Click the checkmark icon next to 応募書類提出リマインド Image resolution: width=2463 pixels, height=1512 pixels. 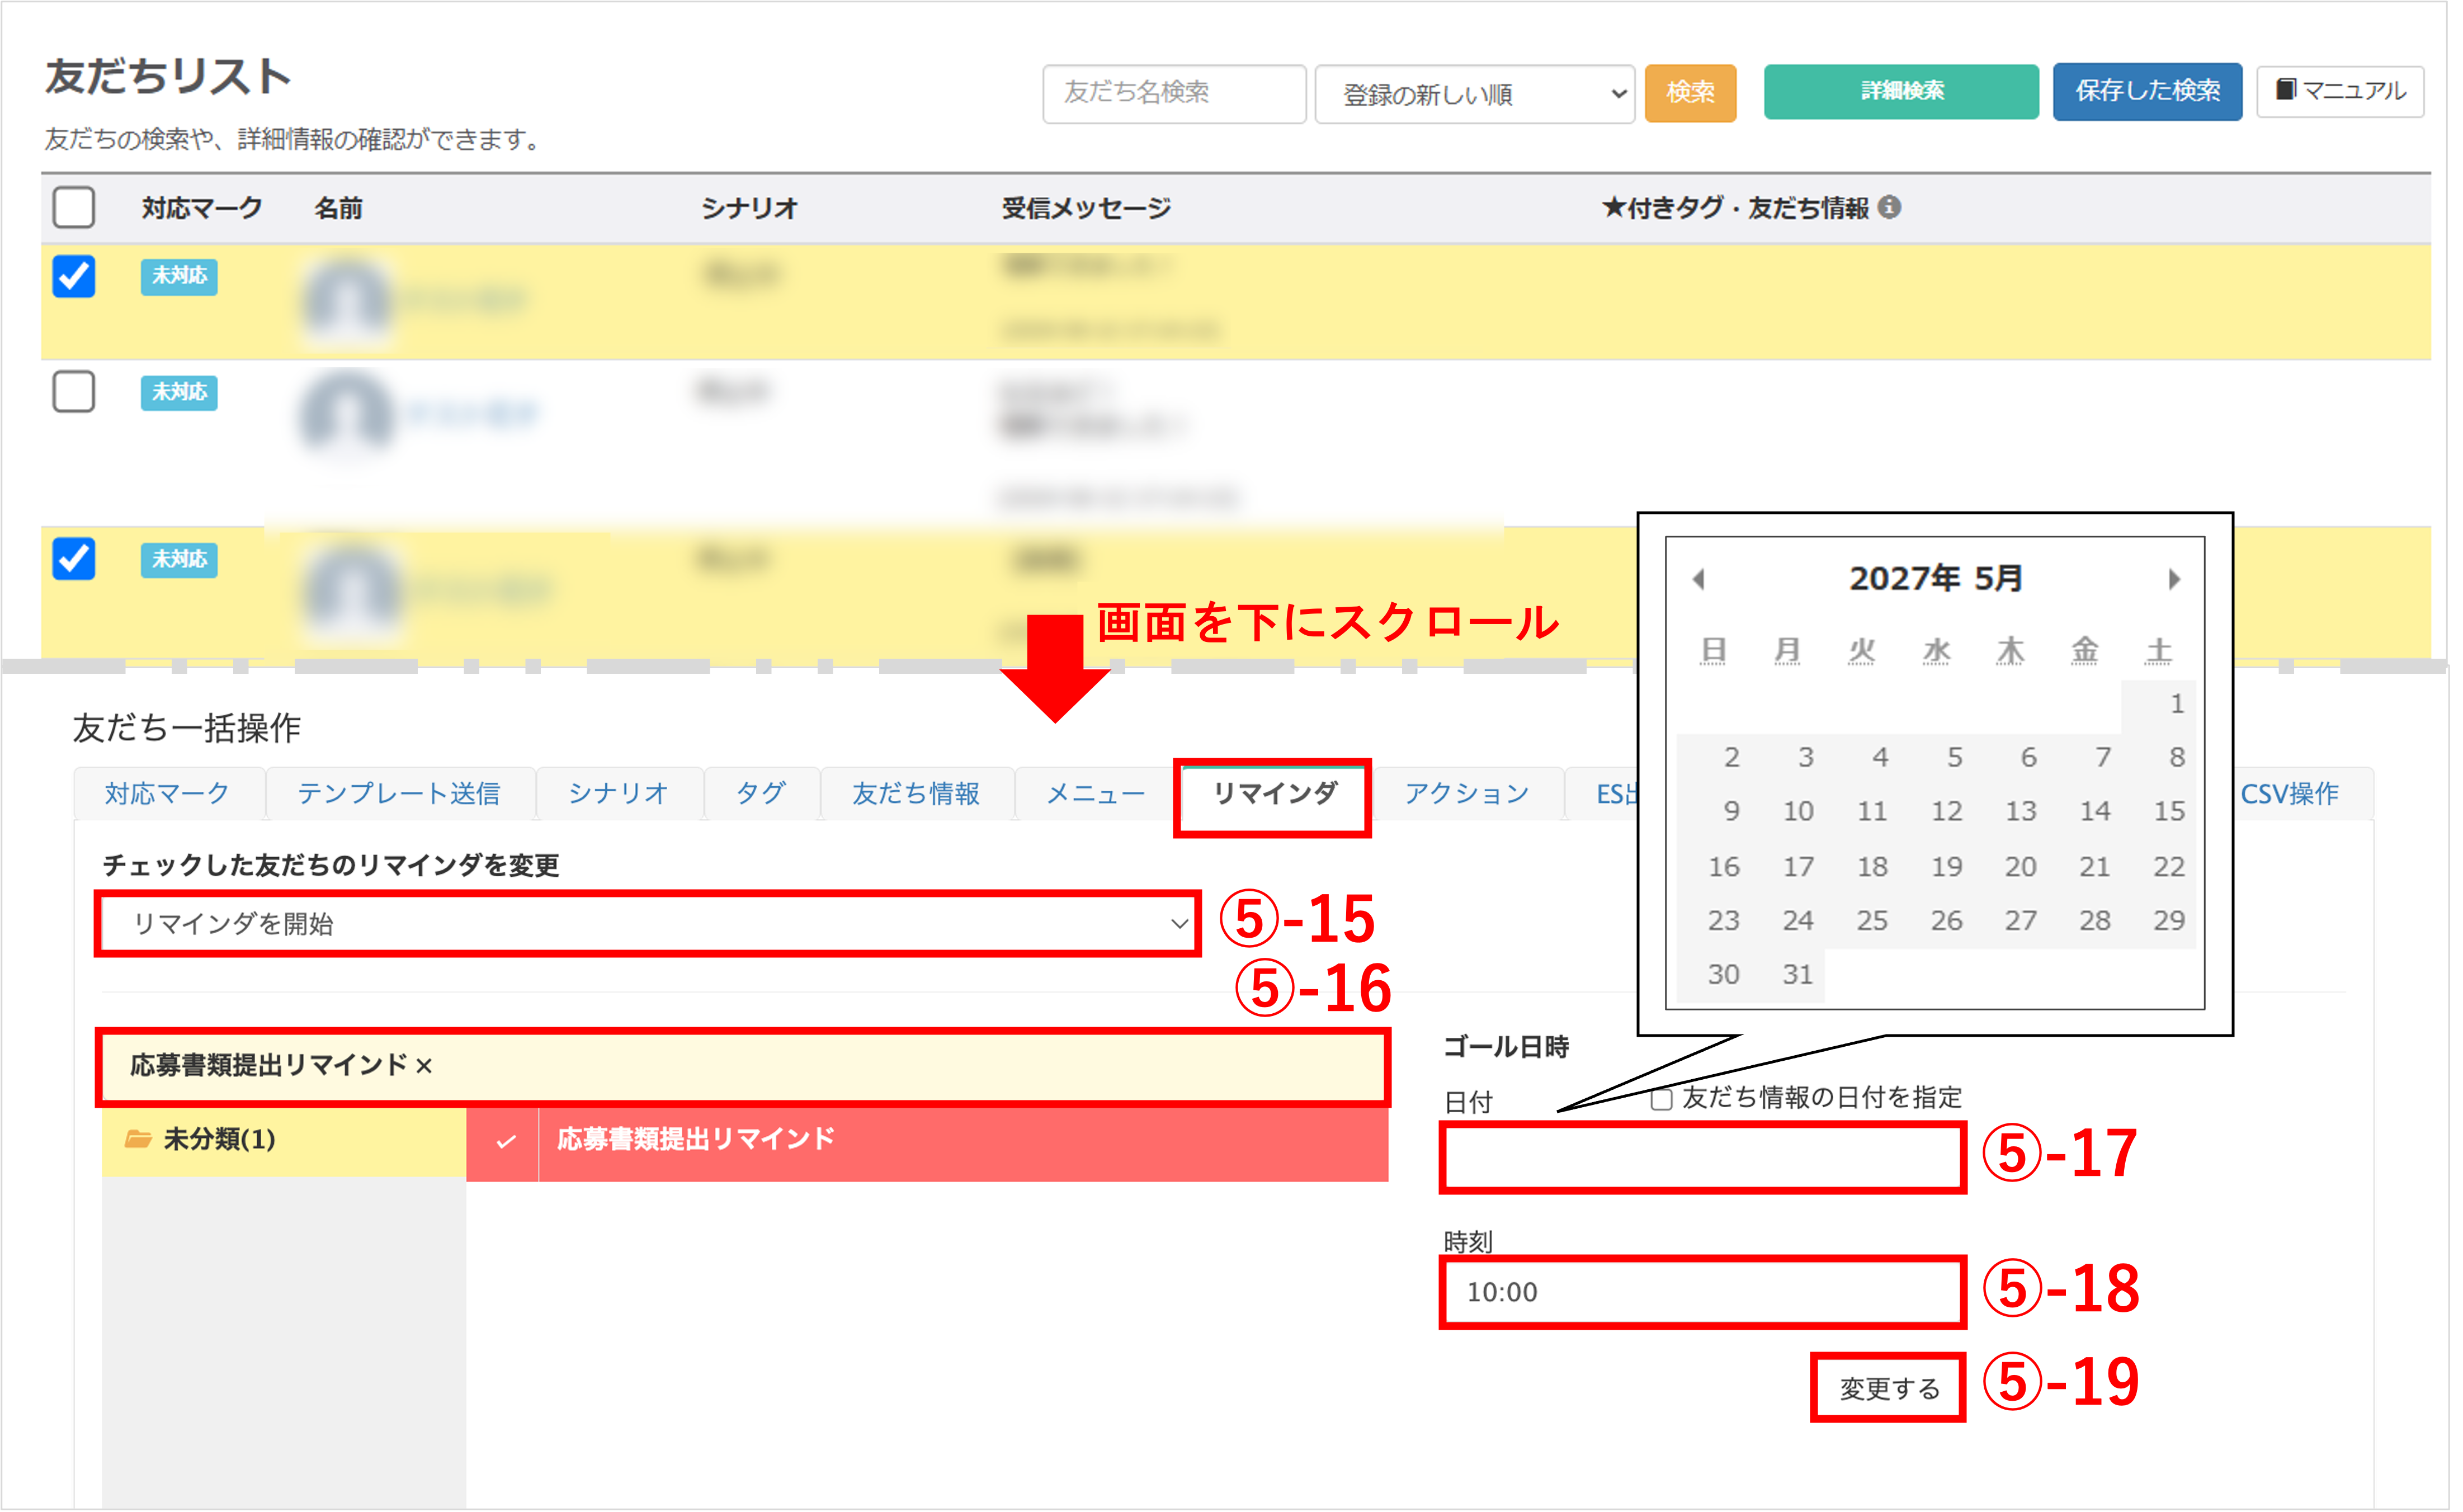pyautogui.click(x=506, y=1141)
